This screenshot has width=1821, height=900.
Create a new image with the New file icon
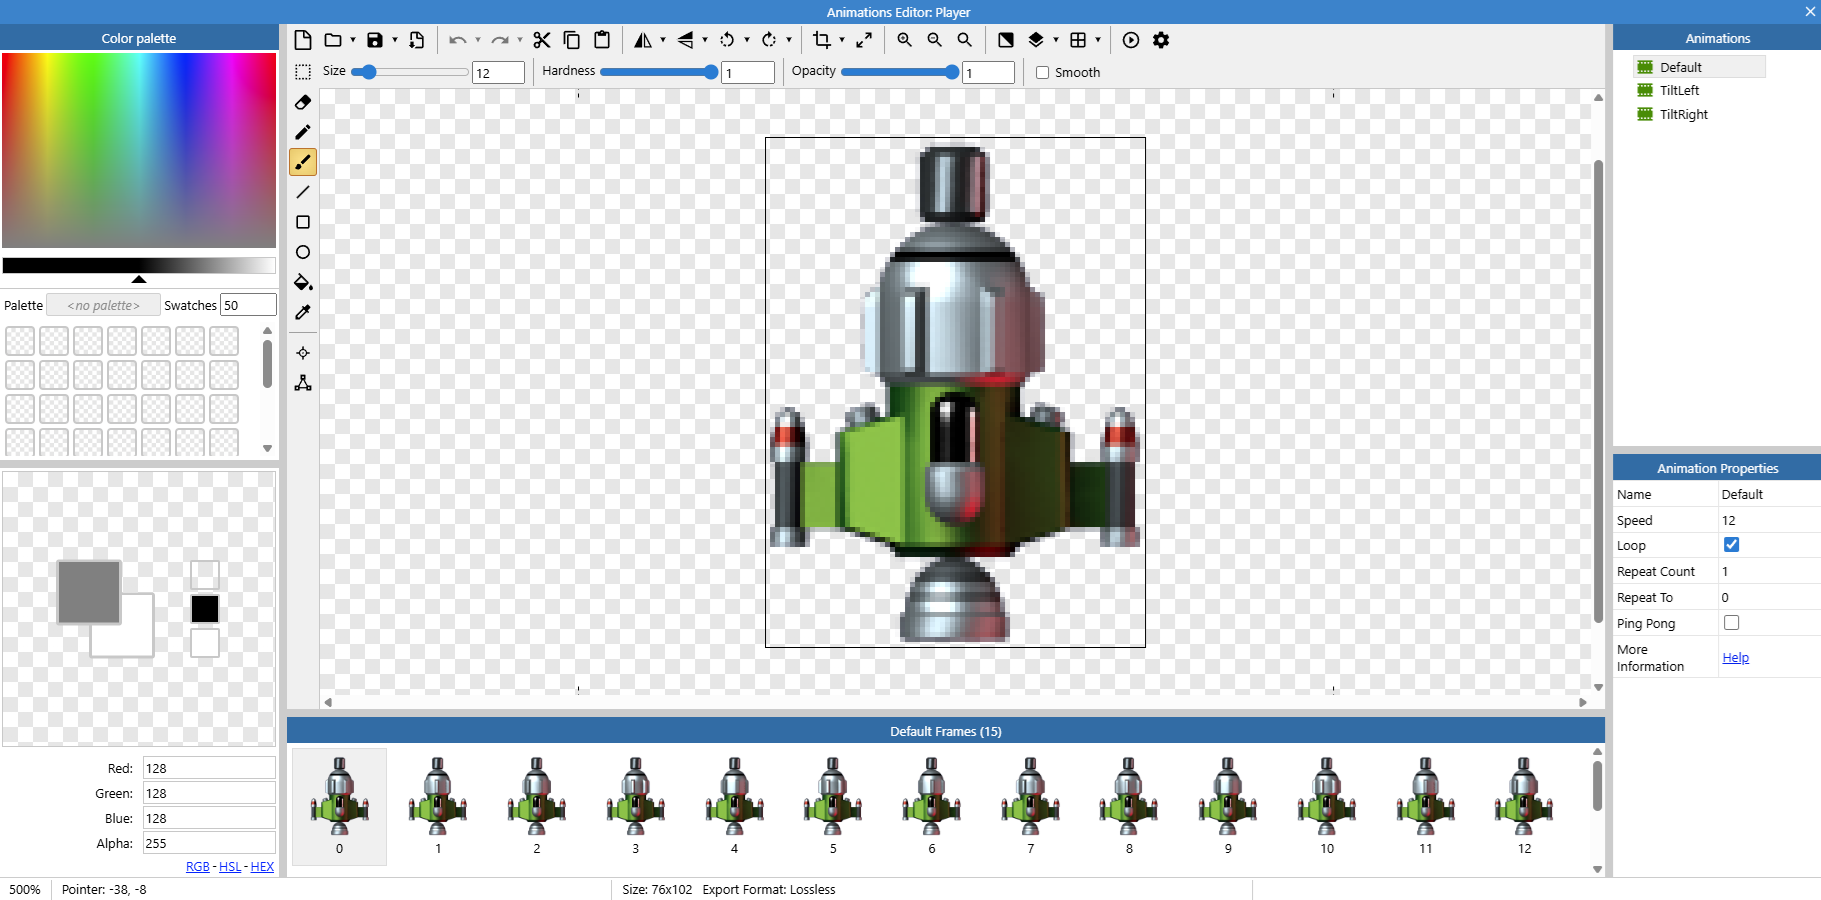[303, 40]
